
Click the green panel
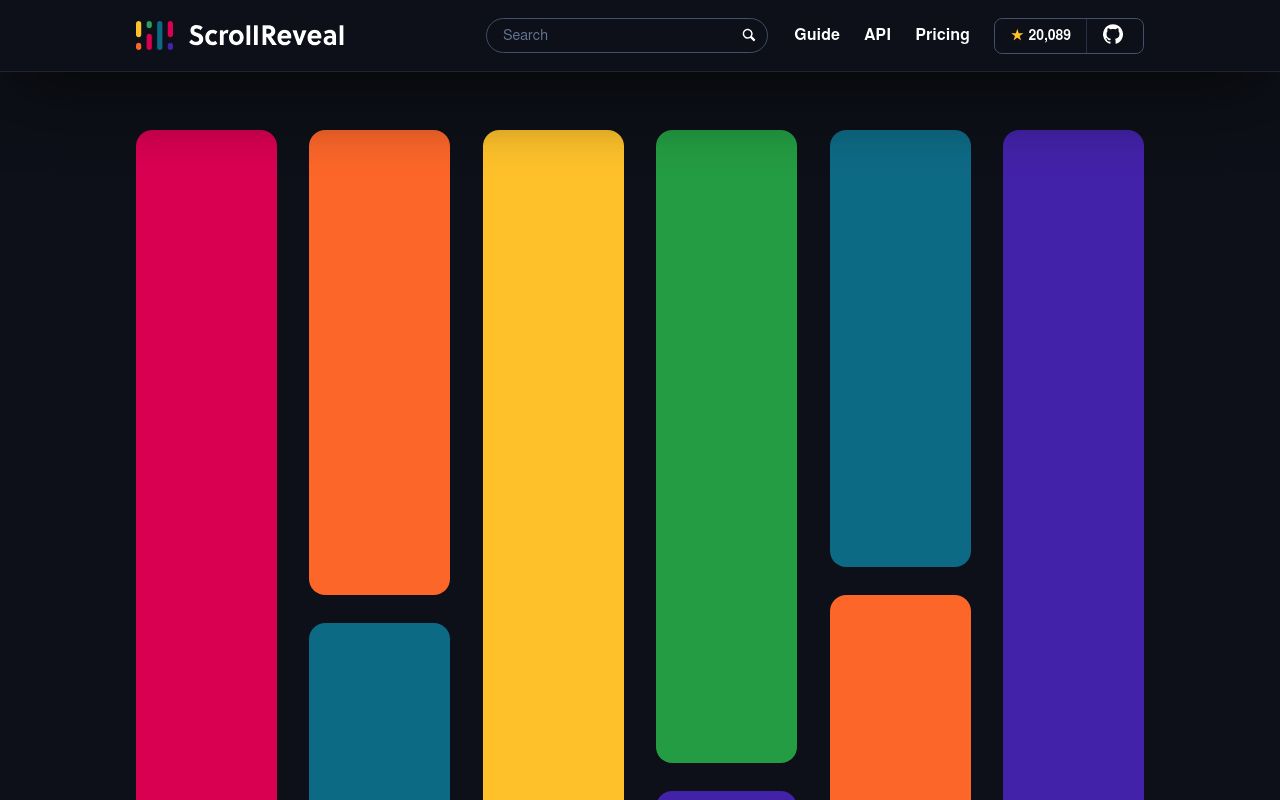pyautogui.click(x=726, y=446)
